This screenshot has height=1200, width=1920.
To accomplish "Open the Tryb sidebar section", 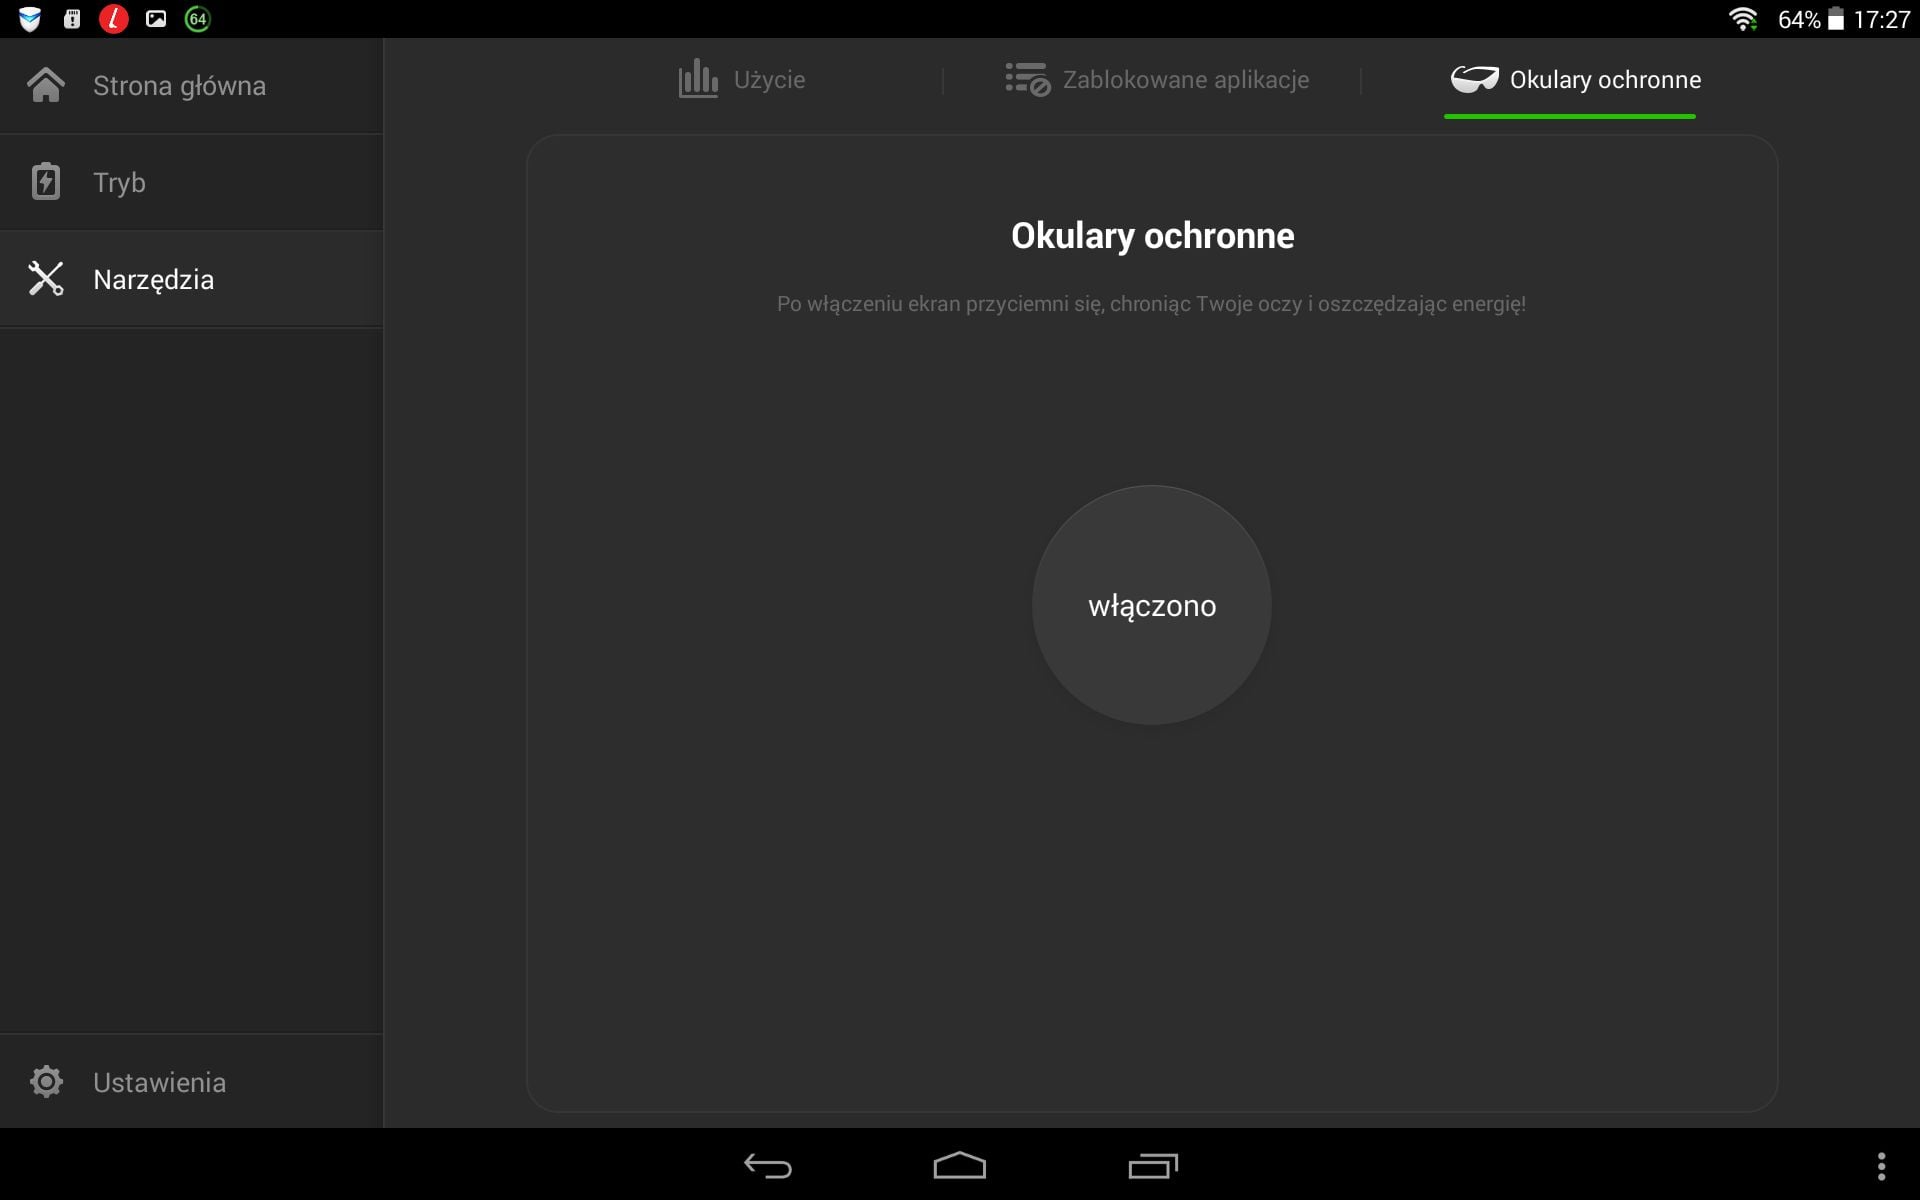I will (119, 183).
